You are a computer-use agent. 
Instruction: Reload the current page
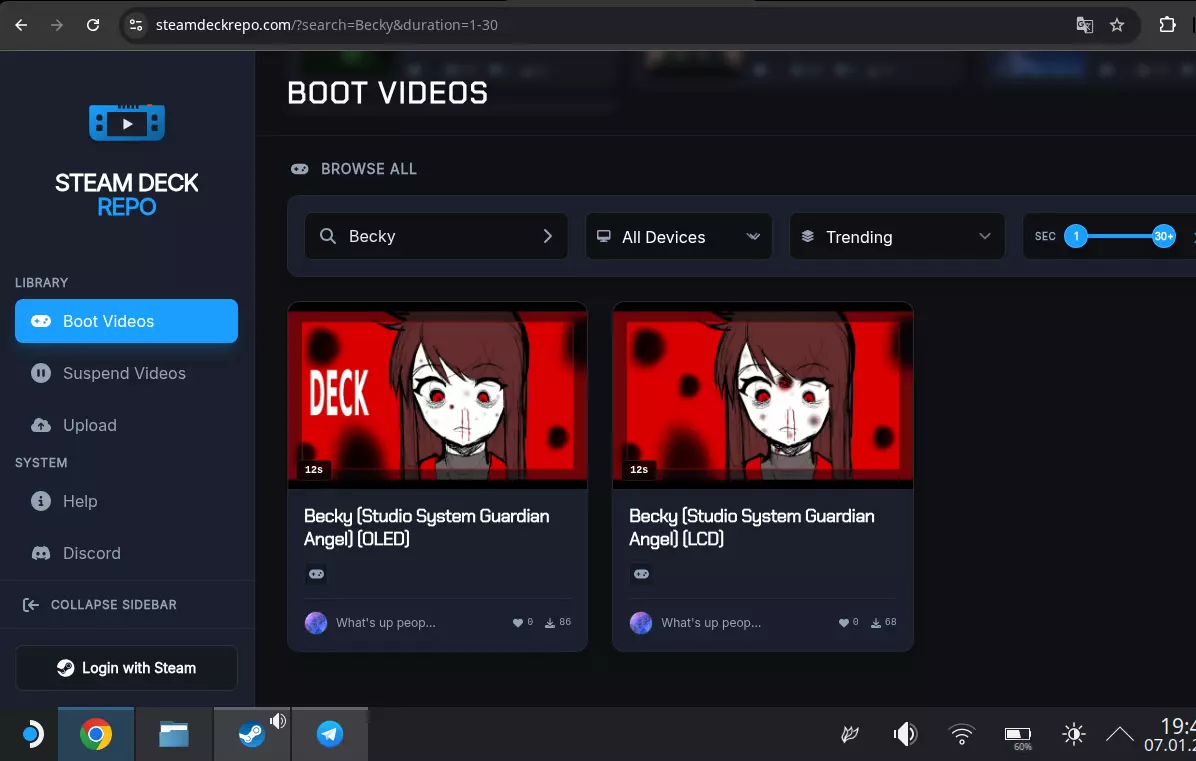[93, 25]
